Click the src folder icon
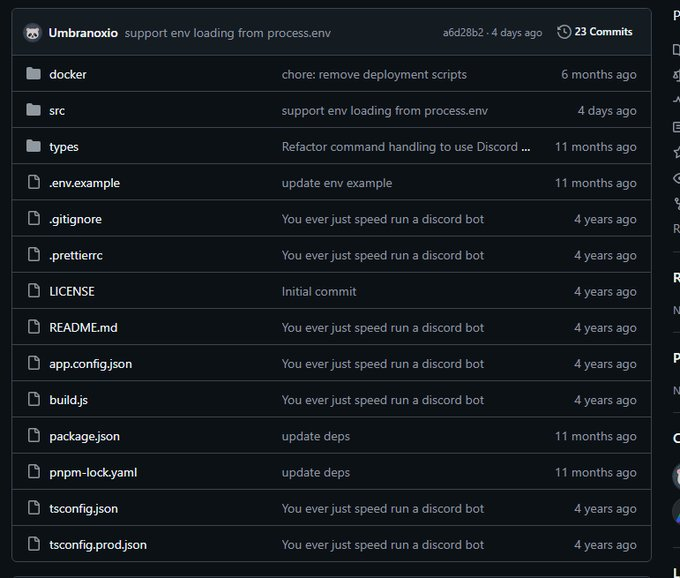Screen dimensions: 680x578 (33, 110)
